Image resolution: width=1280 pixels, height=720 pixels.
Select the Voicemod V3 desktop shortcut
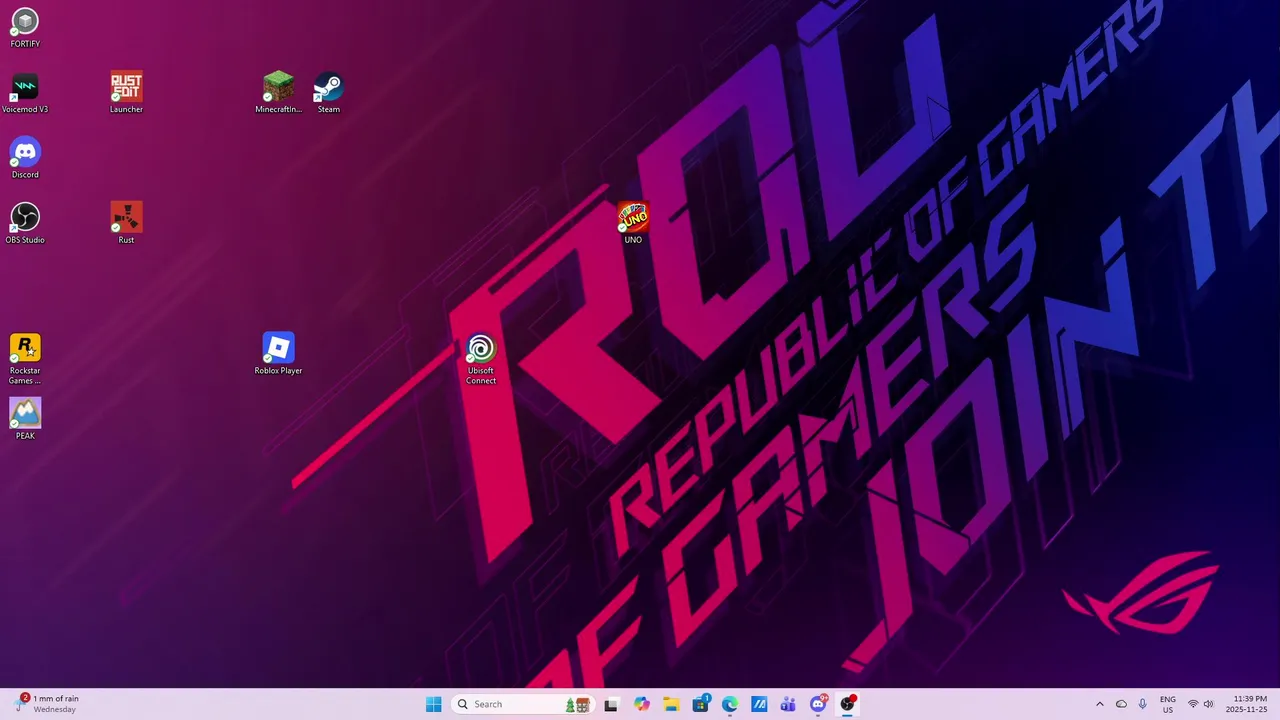25,93
